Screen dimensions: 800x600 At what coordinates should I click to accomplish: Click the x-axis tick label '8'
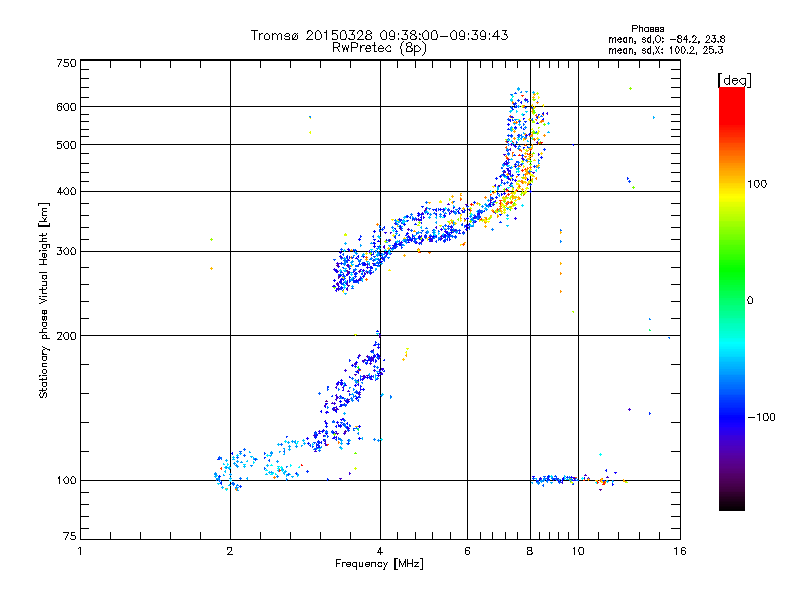pyautogui.click(x=530, y=551)
